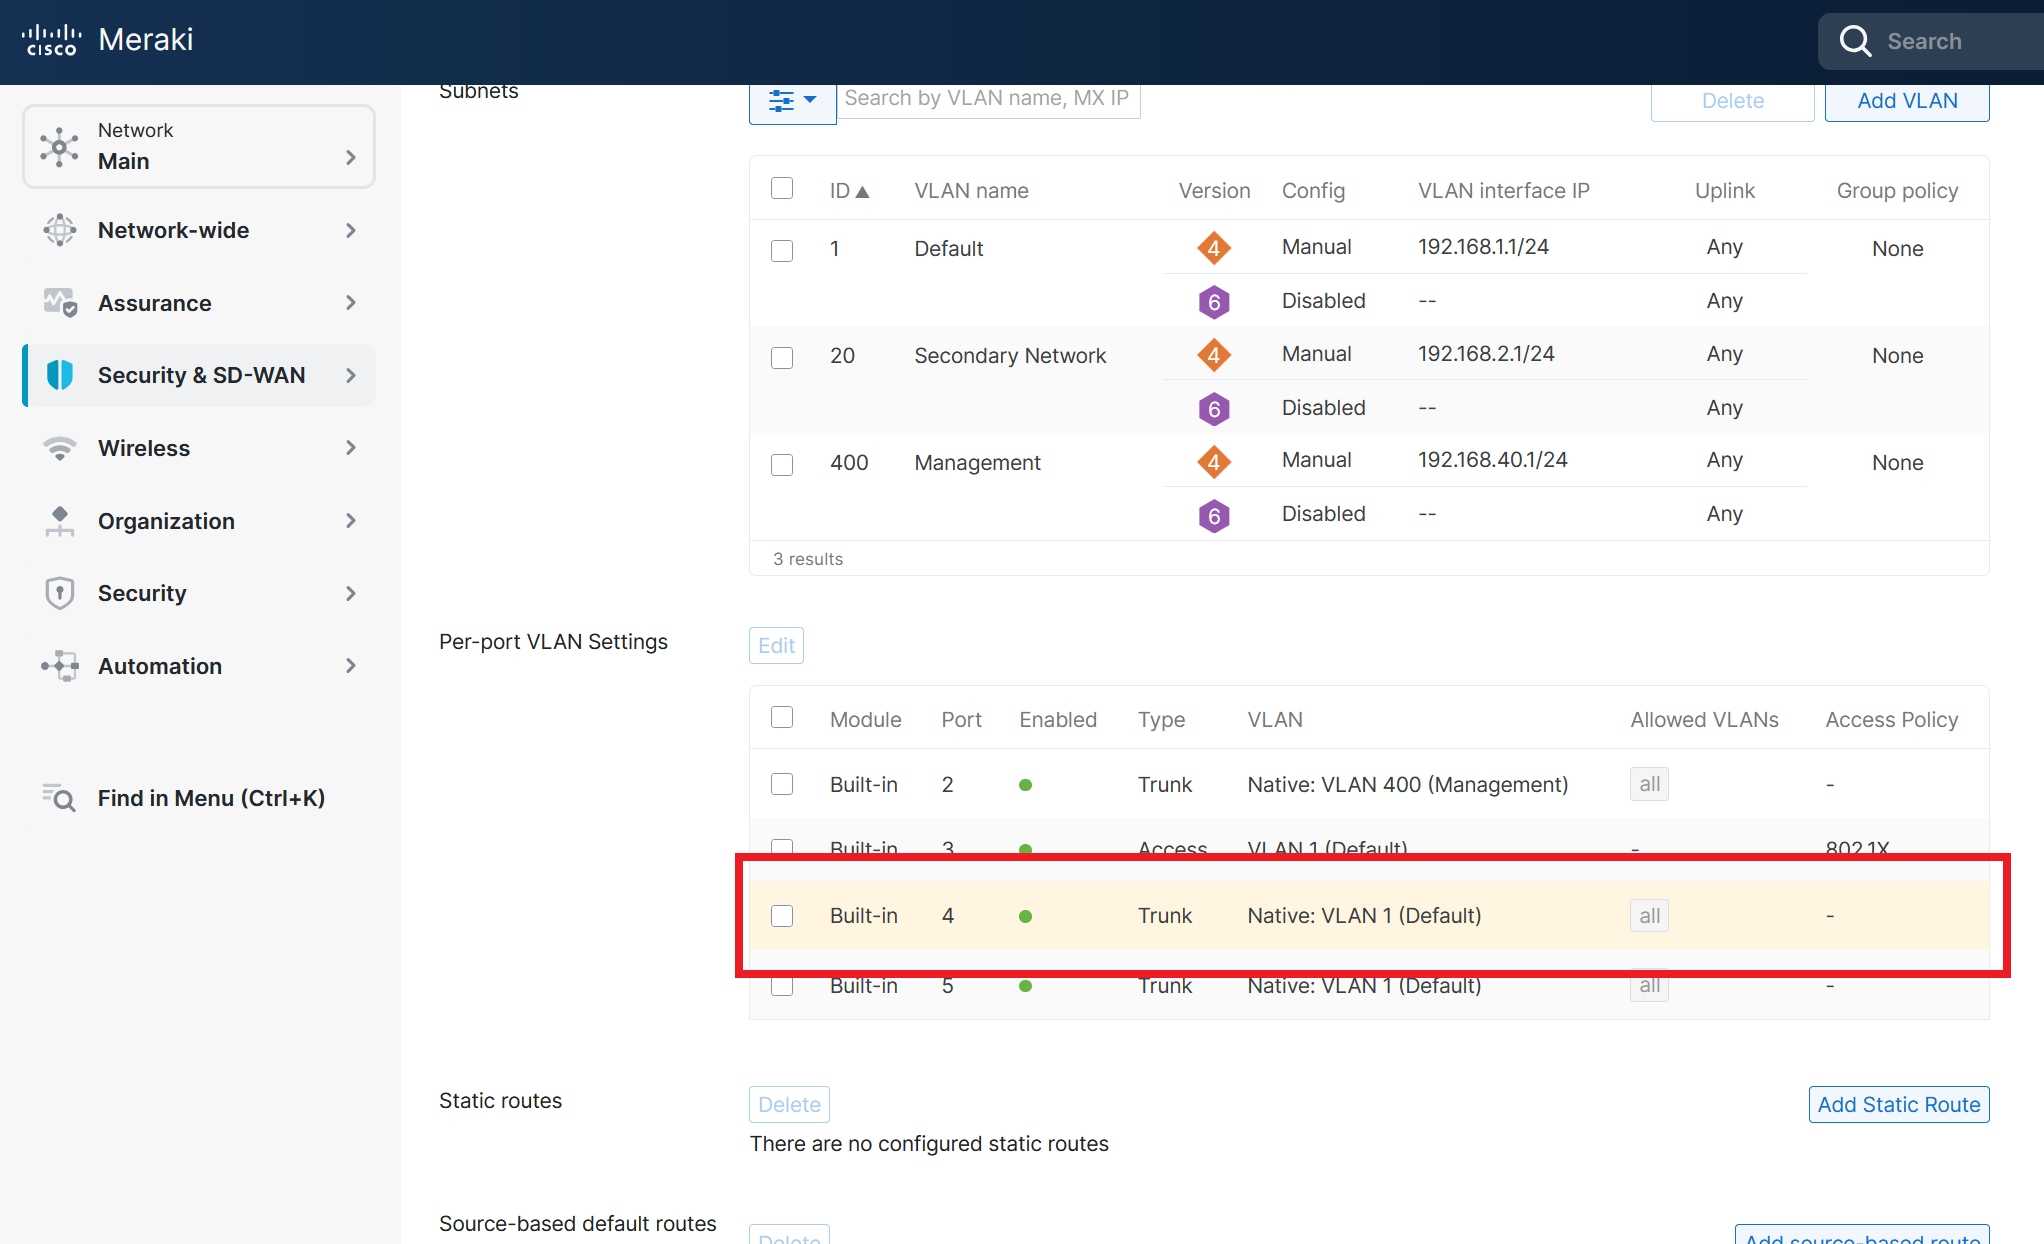Click the IPv4 badge for Secondary Network

click(1214, 355)
